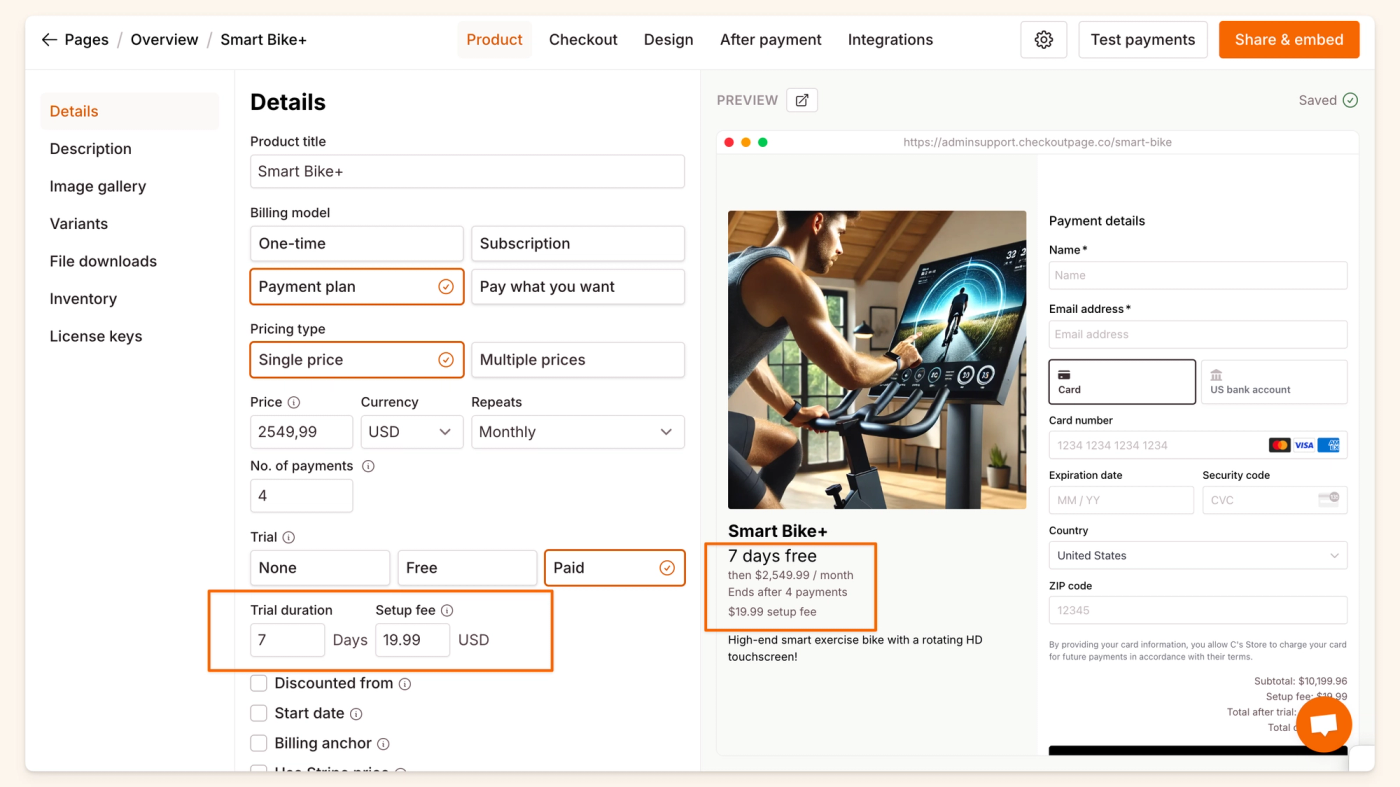Open settings with the gear icon
Viewport: 1400px width, 787px height.
1044,40
